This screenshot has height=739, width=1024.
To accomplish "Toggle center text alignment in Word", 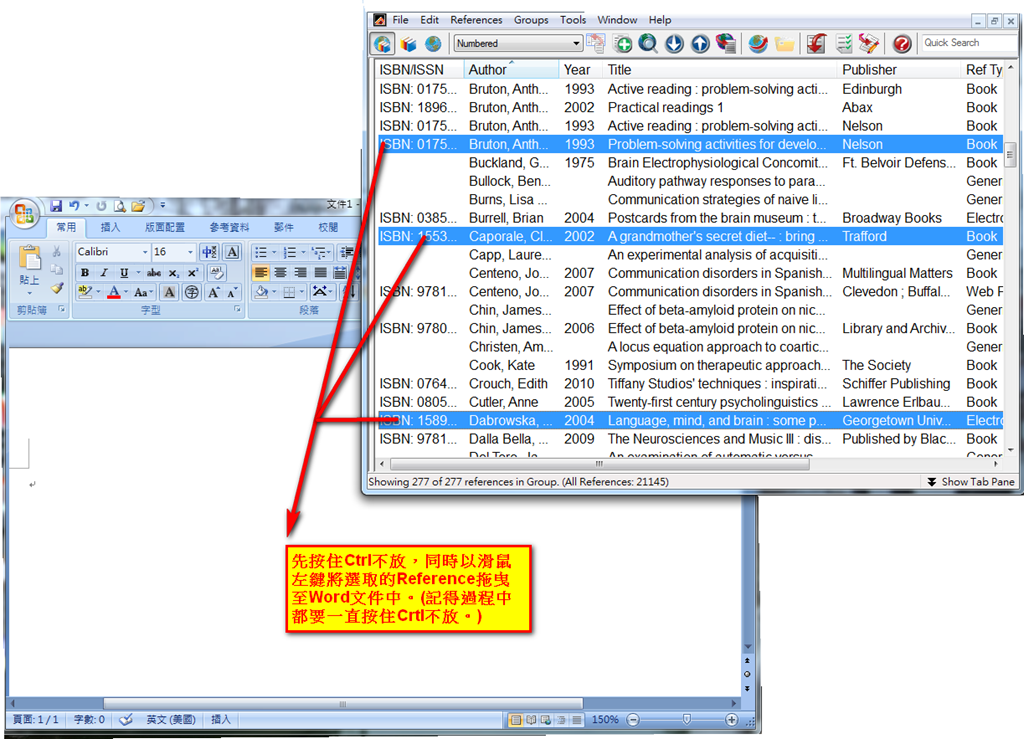I will [280, 273].
